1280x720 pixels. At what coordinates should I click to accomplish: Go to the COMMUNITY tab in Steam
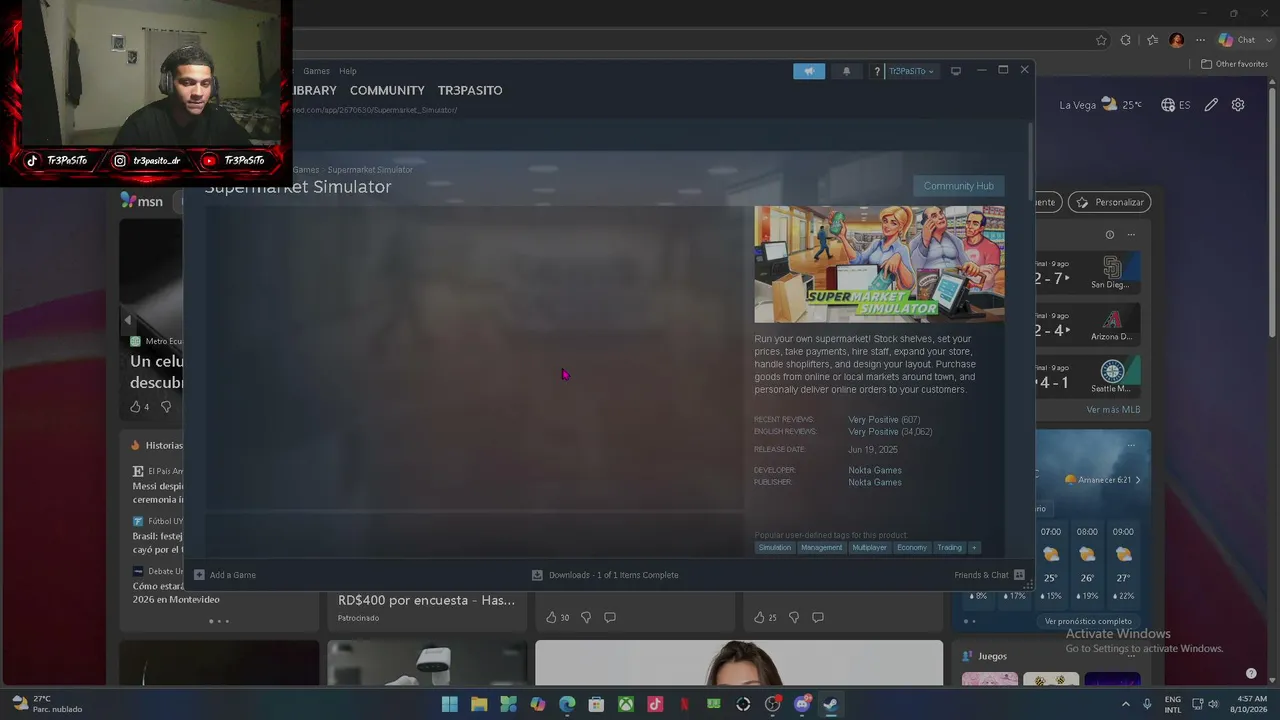tap(387, 90)
